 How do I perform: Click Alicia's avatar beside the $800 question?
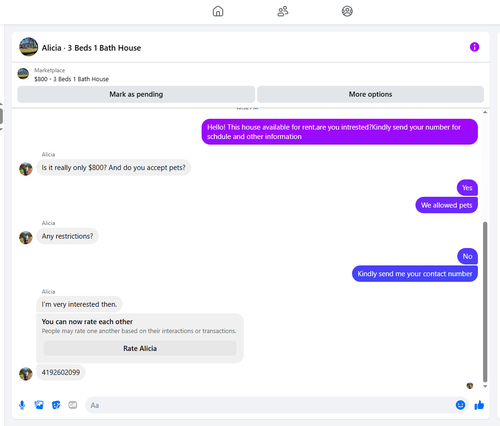pyautogui.click(x=26, y=169)
